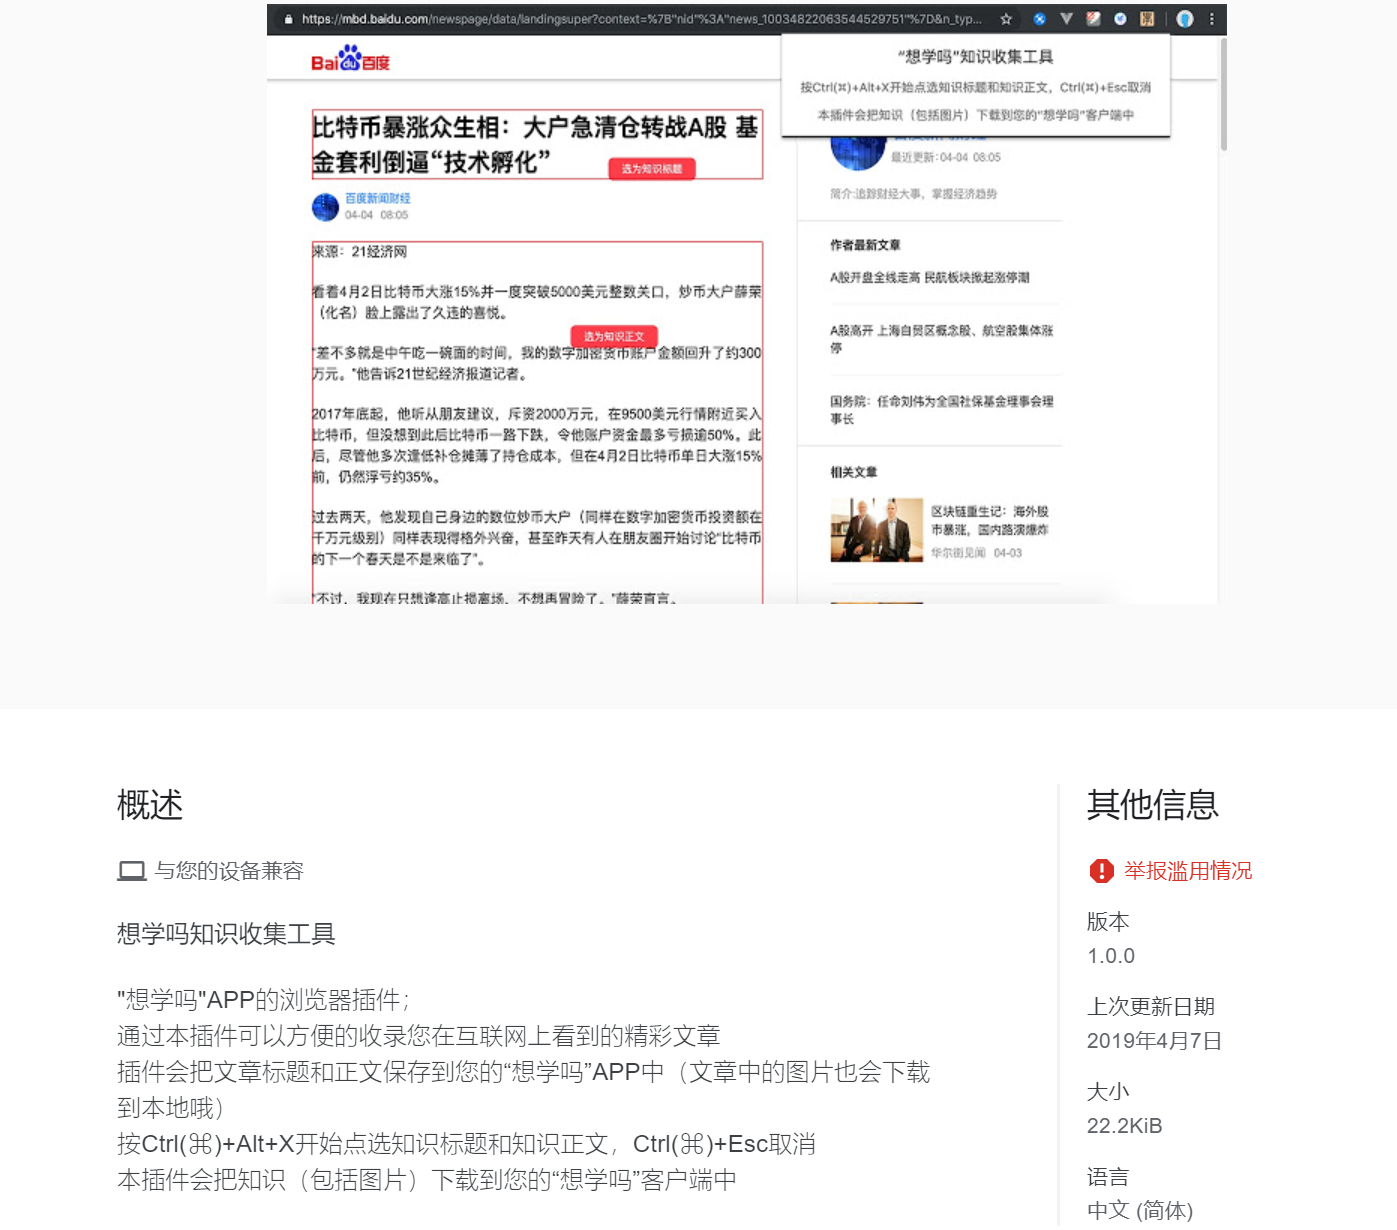Click the large blue author profile avatar
Image resolution: width=1397 pixels, height=1230 pixels.
pyautogui.click(x=857, y=150)
